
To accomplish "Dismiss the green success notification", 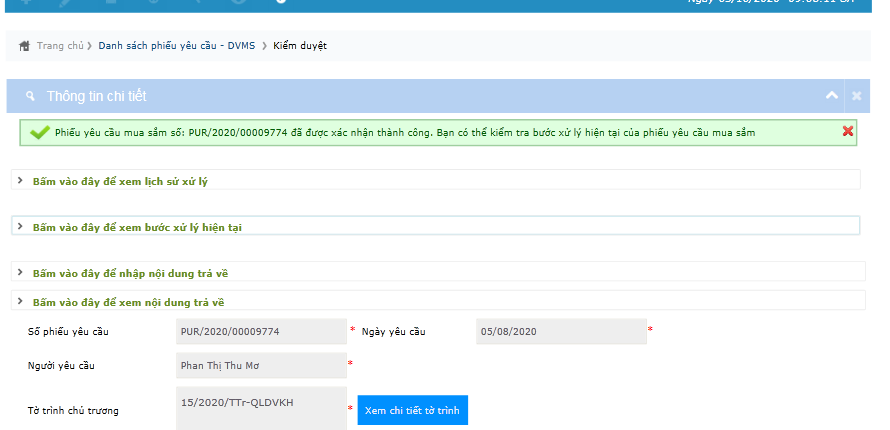I will (848, 131).
